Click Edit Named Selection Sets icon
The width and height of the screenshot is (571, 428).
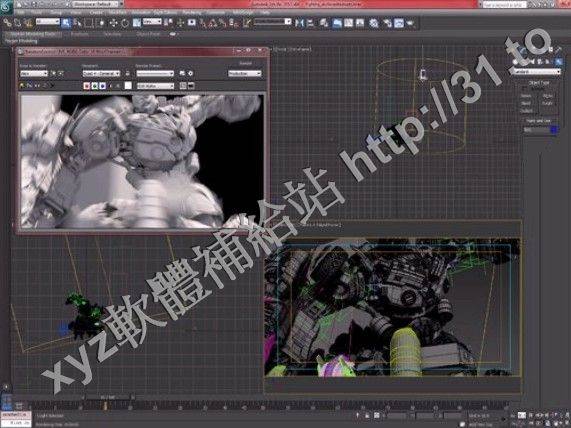[247, 23]
